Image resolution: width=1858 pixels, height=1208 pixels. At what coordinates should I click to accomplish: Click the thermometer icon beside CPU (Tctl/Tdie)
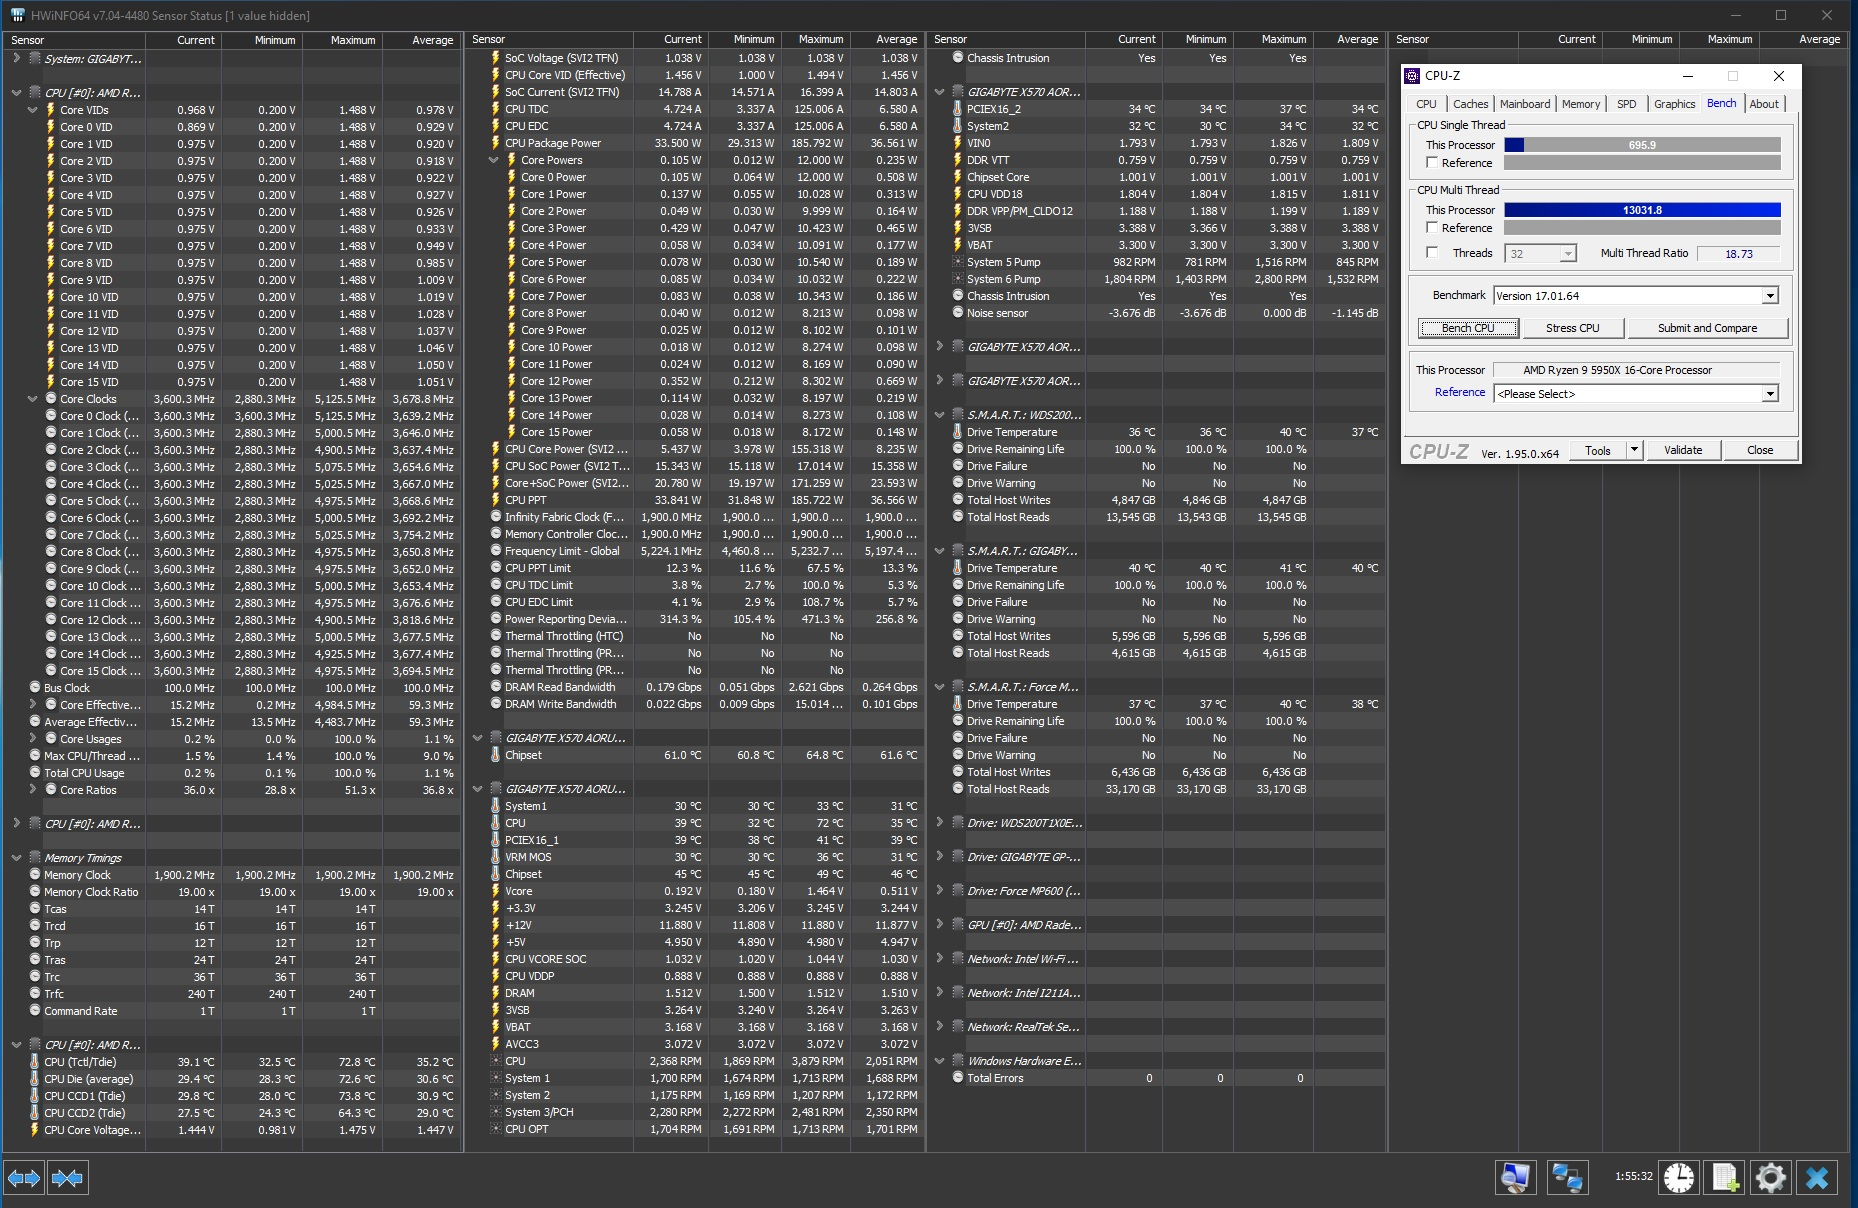[x=35, y=1062]
